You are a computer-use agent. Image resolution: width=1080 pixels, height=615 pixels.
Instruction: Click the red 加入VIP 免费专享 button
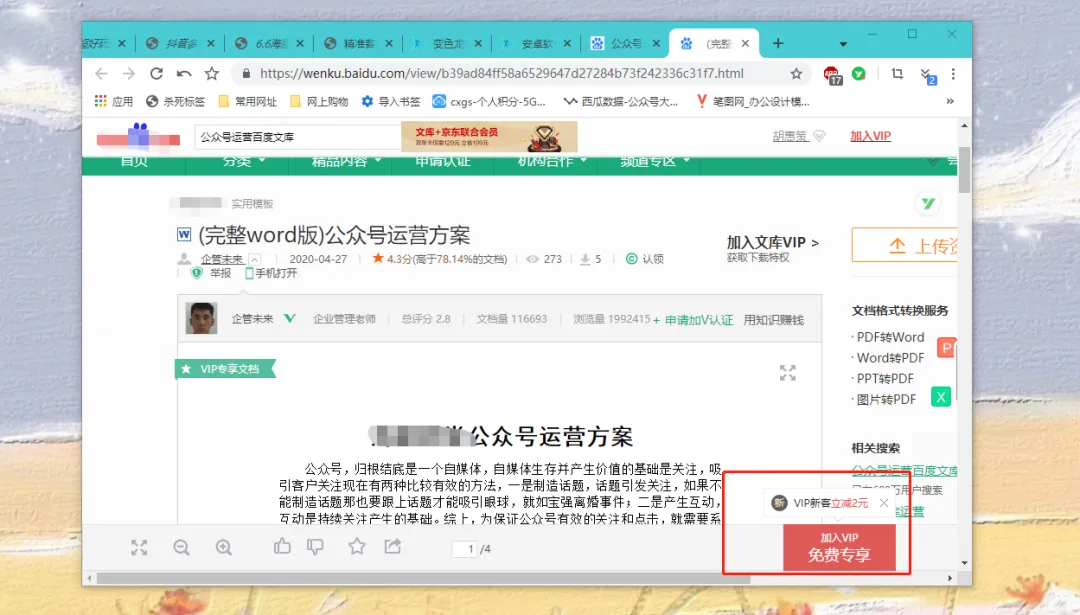[839, 548]
